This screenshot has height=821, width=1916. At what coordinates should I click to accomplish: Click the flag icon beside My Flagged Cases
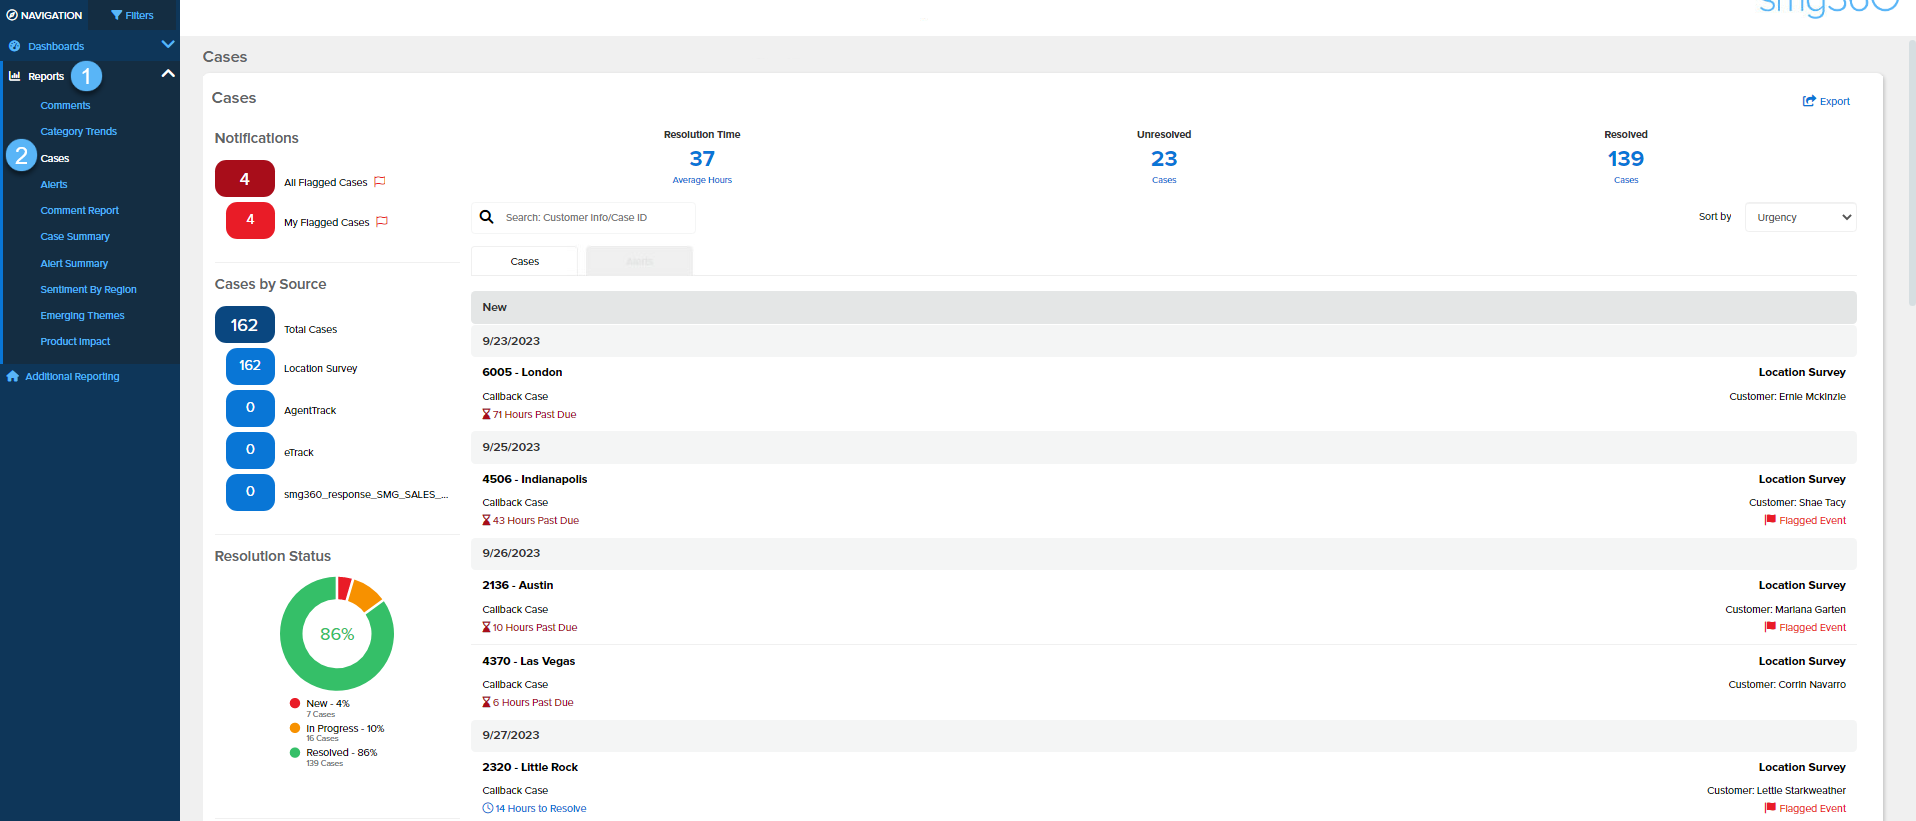[x=381, y=222]
